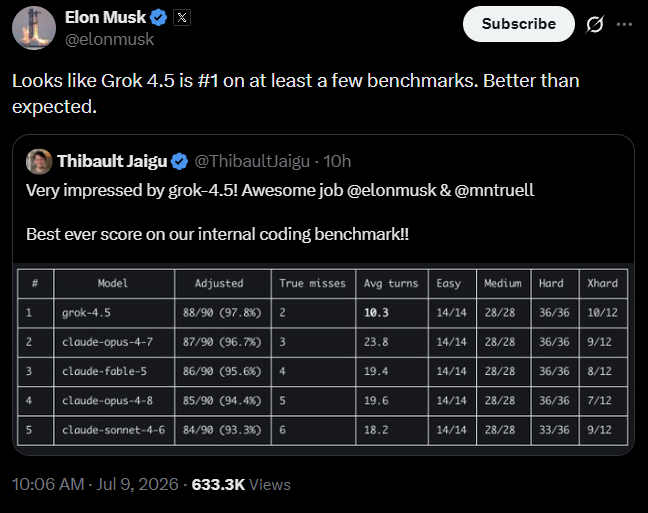Open the three-dots more options menu

(x=624, y=24)
